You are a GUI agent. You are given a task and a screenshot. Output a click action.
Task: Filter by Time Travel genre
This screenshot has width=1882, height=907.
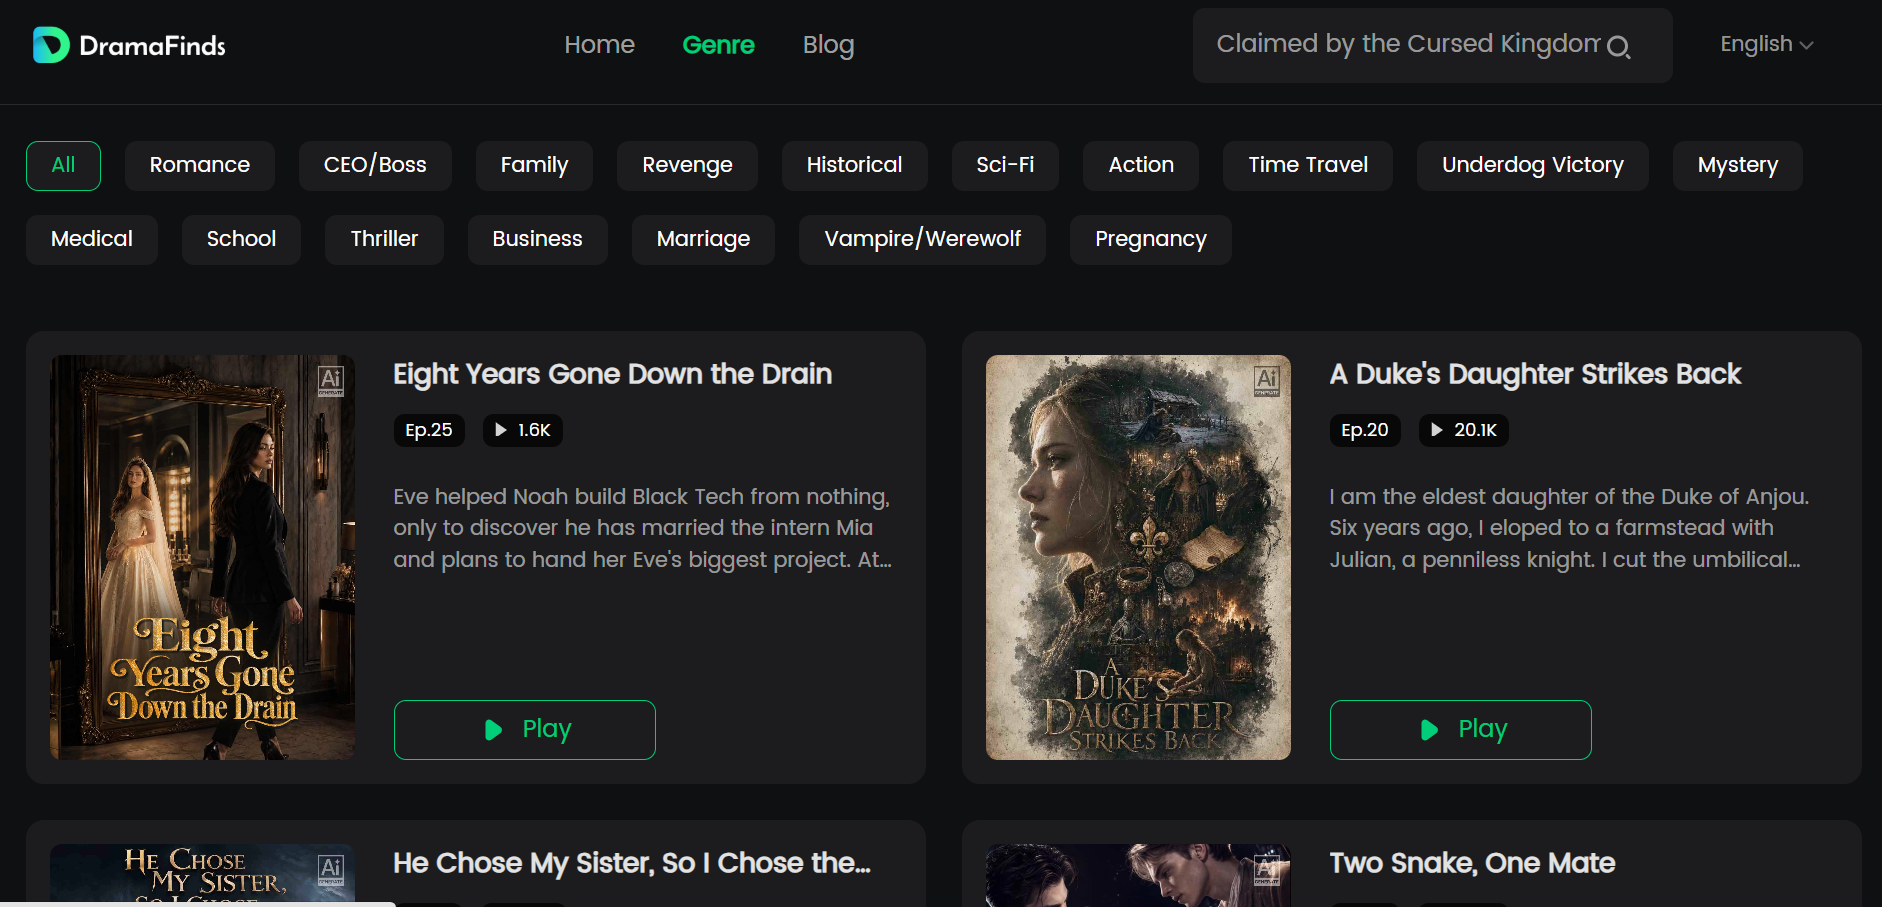[x=1308, y=165]
